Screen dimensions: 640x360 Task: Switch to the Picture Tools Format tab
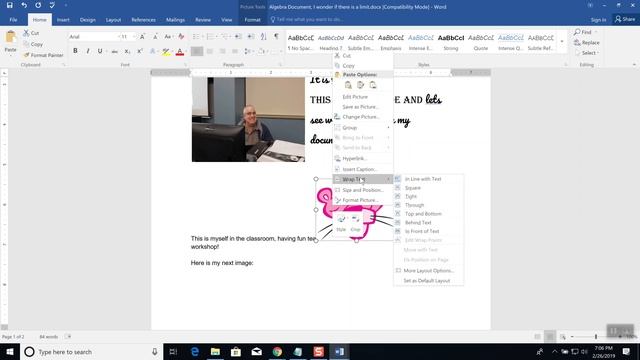pos(252,20)
